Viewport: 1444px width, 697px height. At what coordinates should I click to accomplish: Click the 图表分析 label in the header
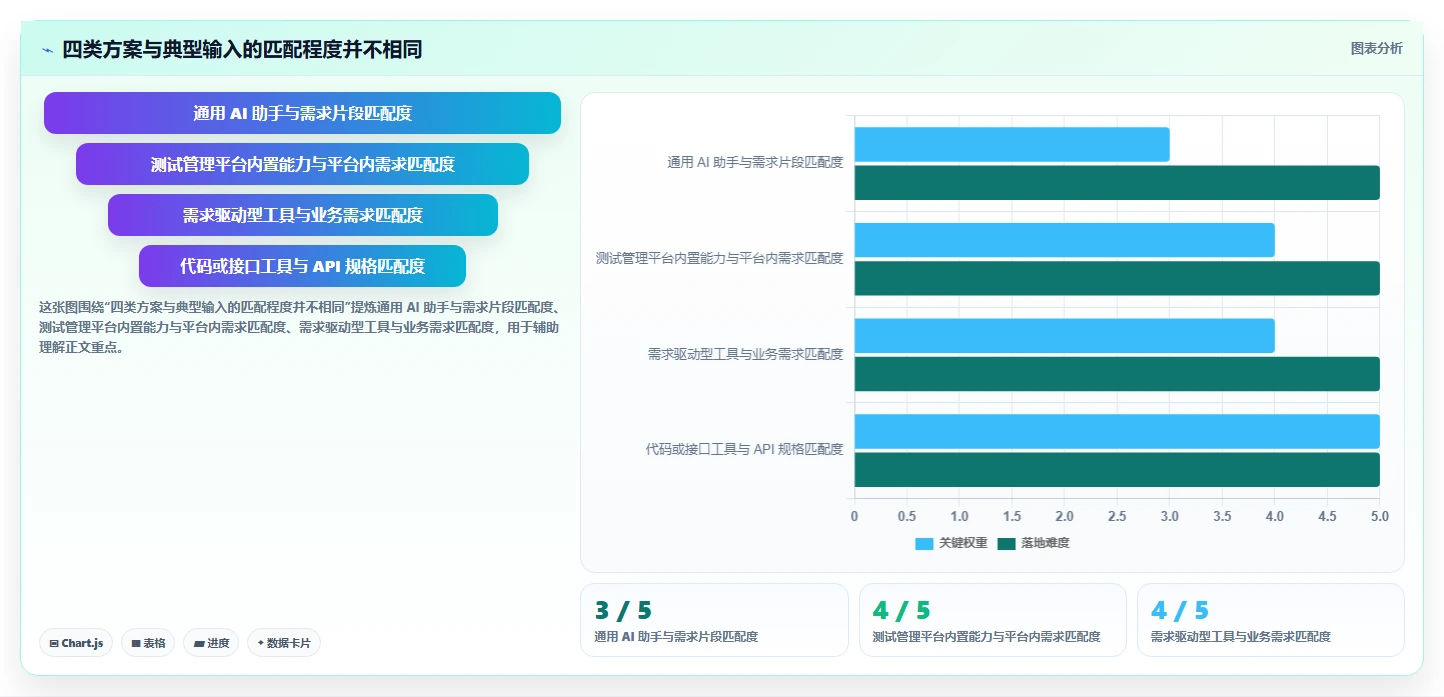pos(1376,48)
